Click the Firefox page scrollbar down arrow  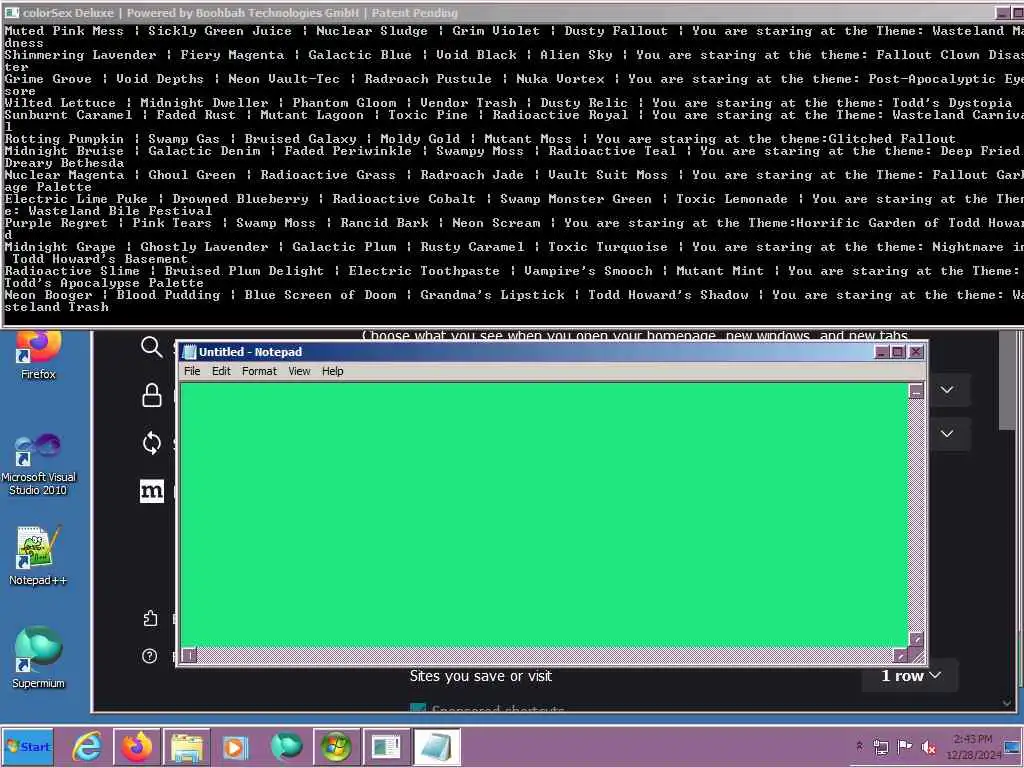1008,703
